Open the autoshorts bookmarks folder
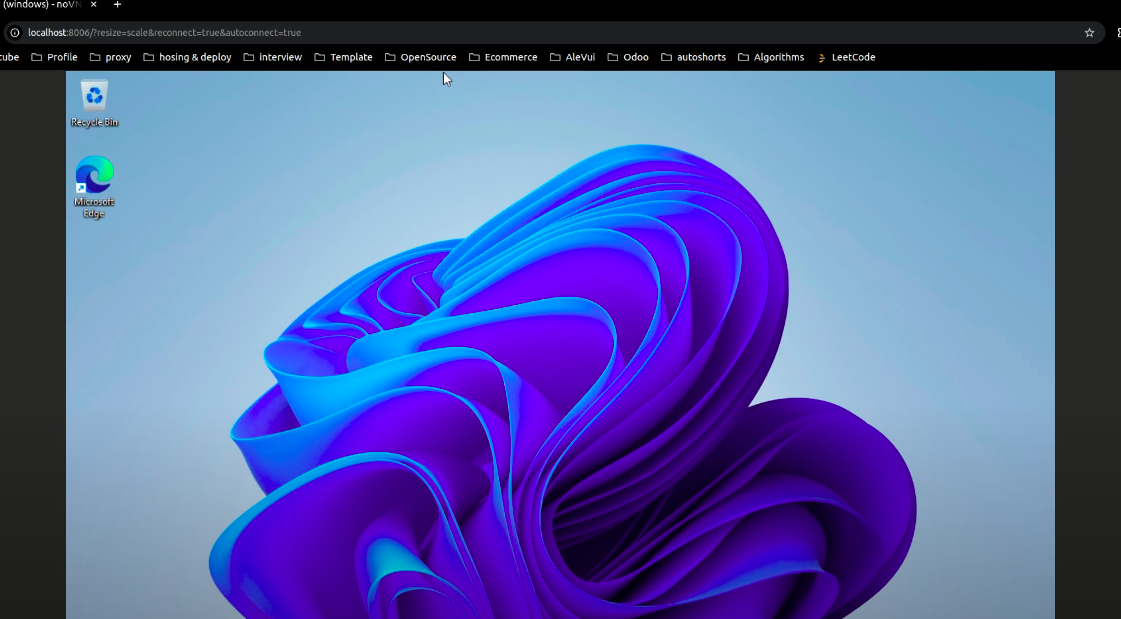This screenshot has width=1121, height=619. tap(693, 57)
